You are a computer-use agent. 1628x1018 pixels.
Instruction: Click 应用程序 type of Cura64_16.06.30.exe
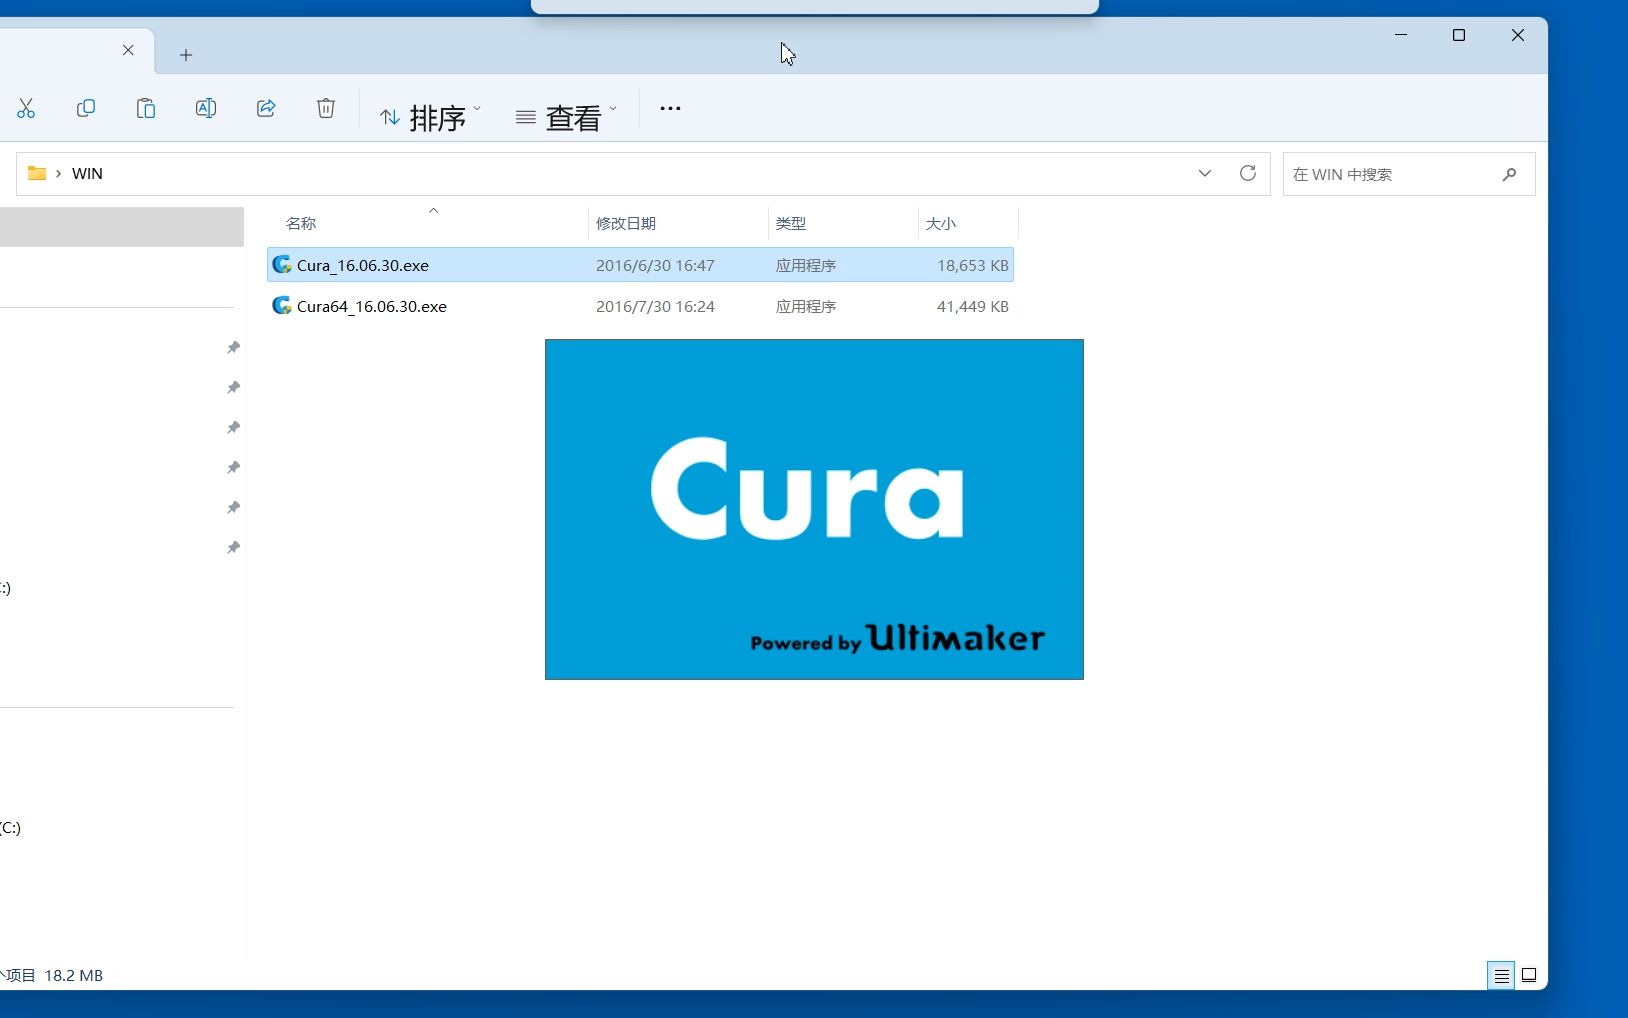806,307
